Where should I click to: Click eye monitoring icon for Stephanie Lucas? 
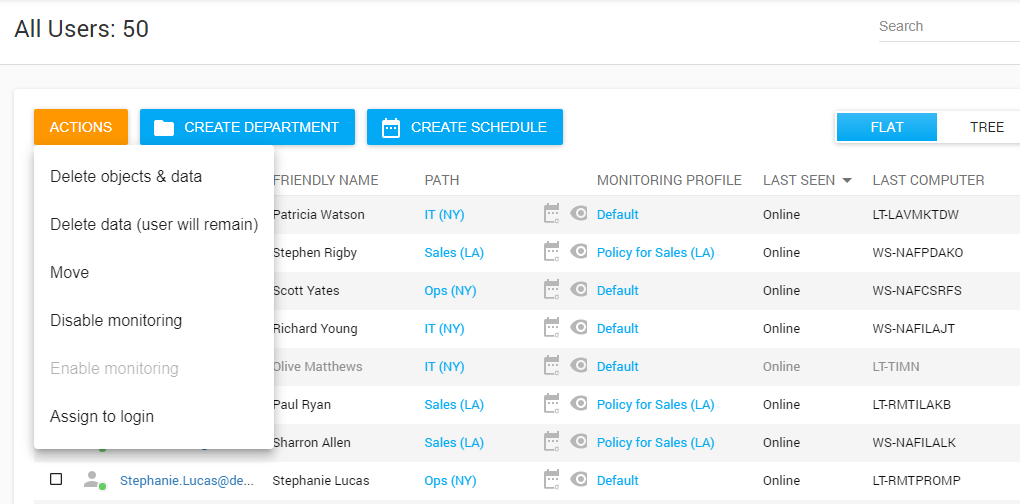tap(579, 479)
